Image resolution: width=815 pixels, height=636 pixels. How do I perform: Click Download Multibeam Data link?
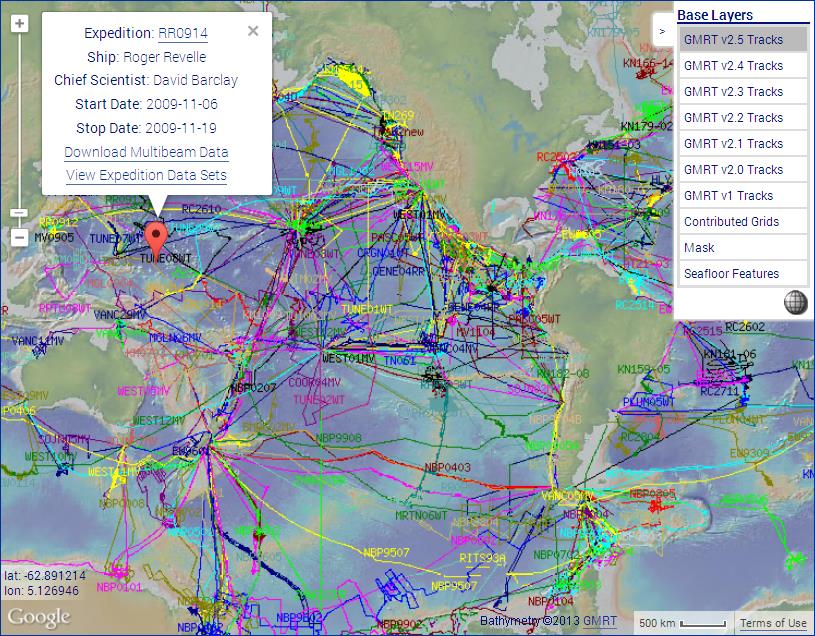[146, 152]
